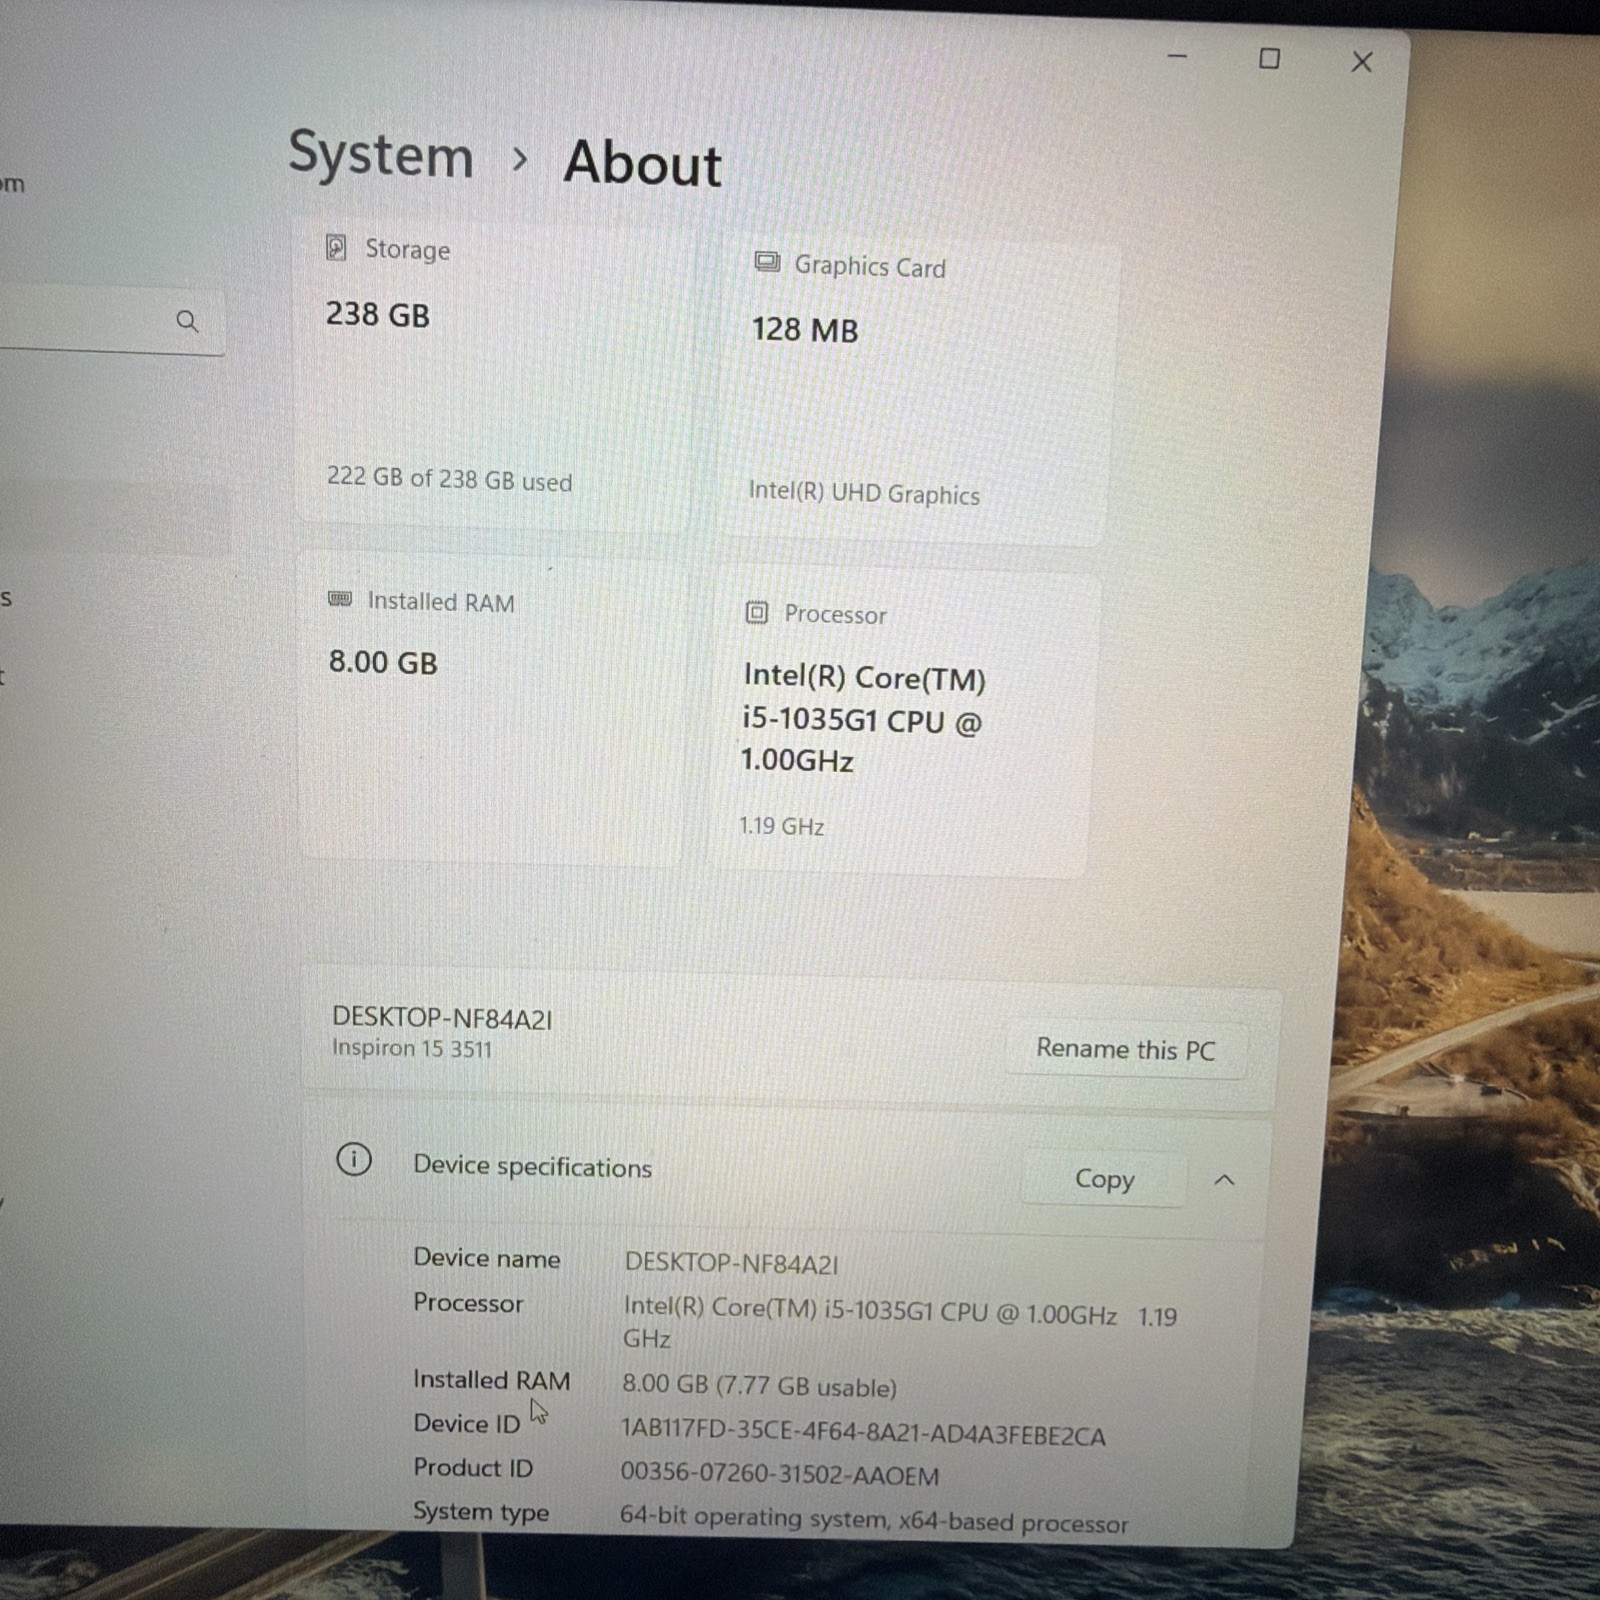Click the System type label
The width and height of the screenshot is (1600, 1600).
pos(481,1511)
